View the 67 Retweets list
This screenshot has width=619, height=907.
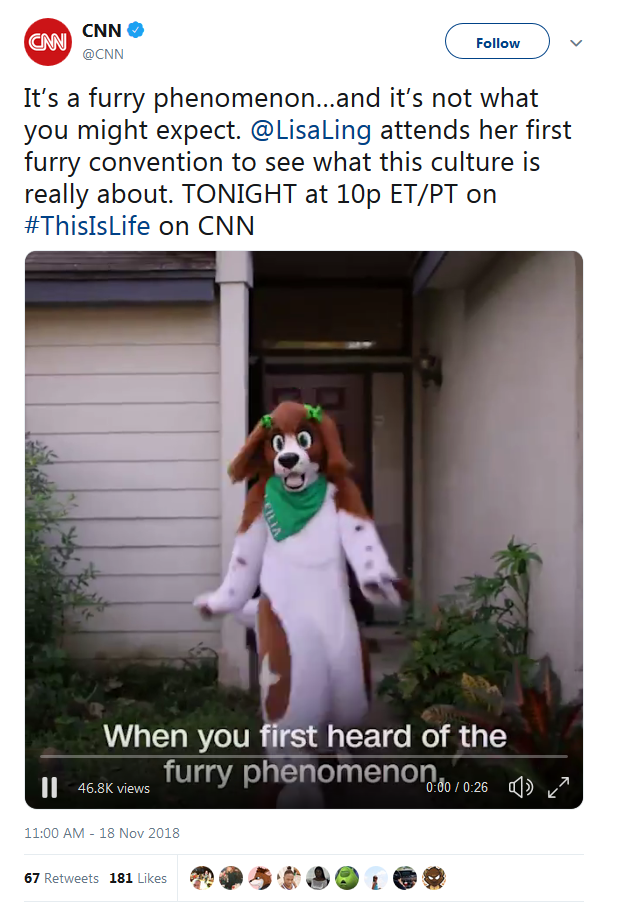coord(61,878)
